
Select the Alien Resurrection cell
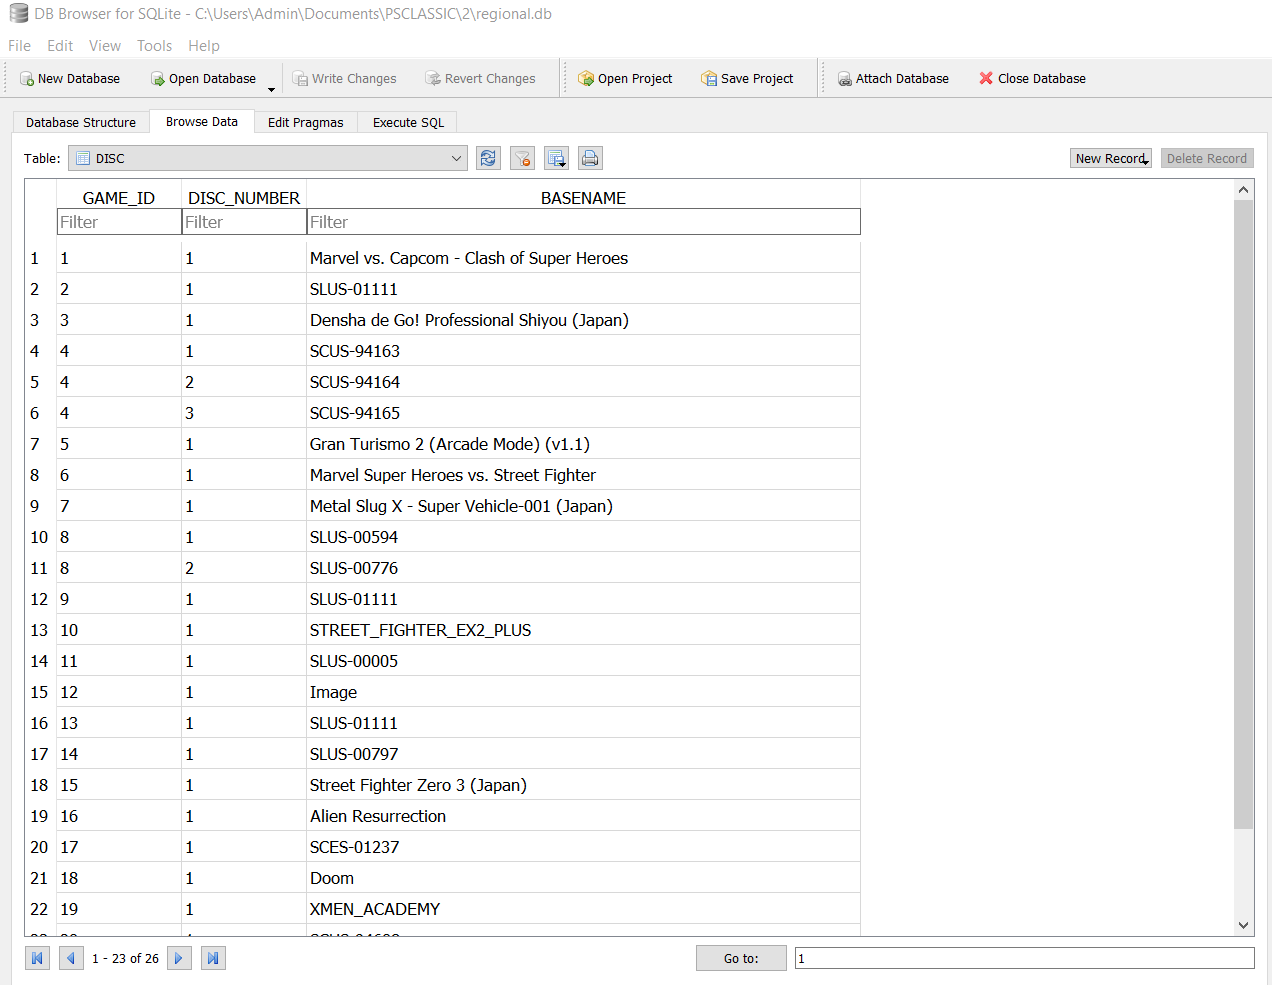tap(583, 816)
